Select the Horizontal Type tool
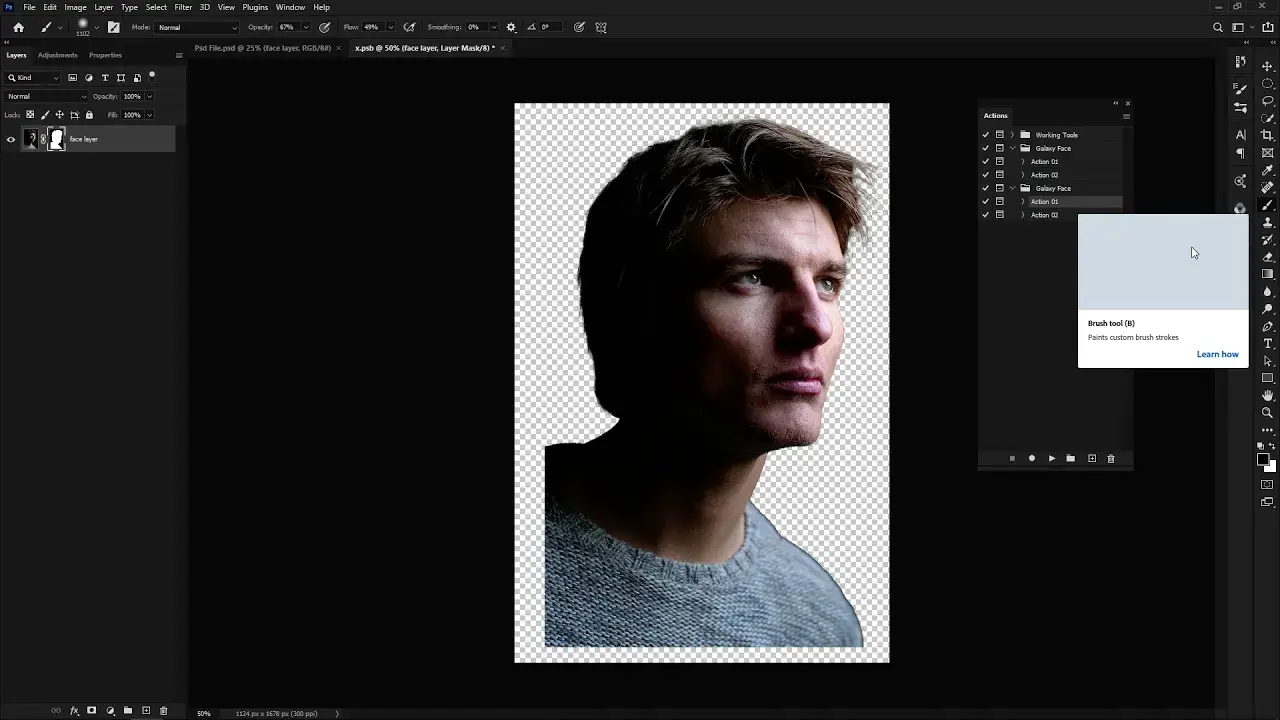Image resolution: width=1280 pixels, height=720 pixels. point(1268,343)
